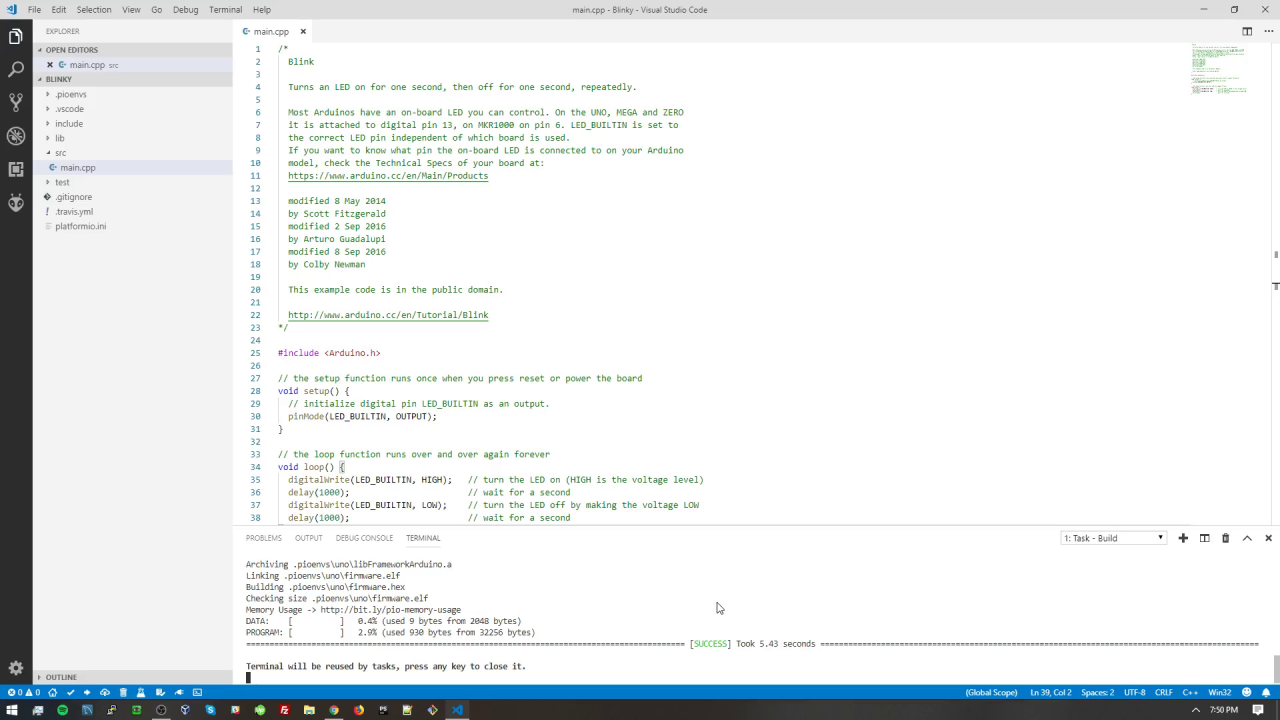
Task: Switch to the Problems panel tab
Action: 264,538
